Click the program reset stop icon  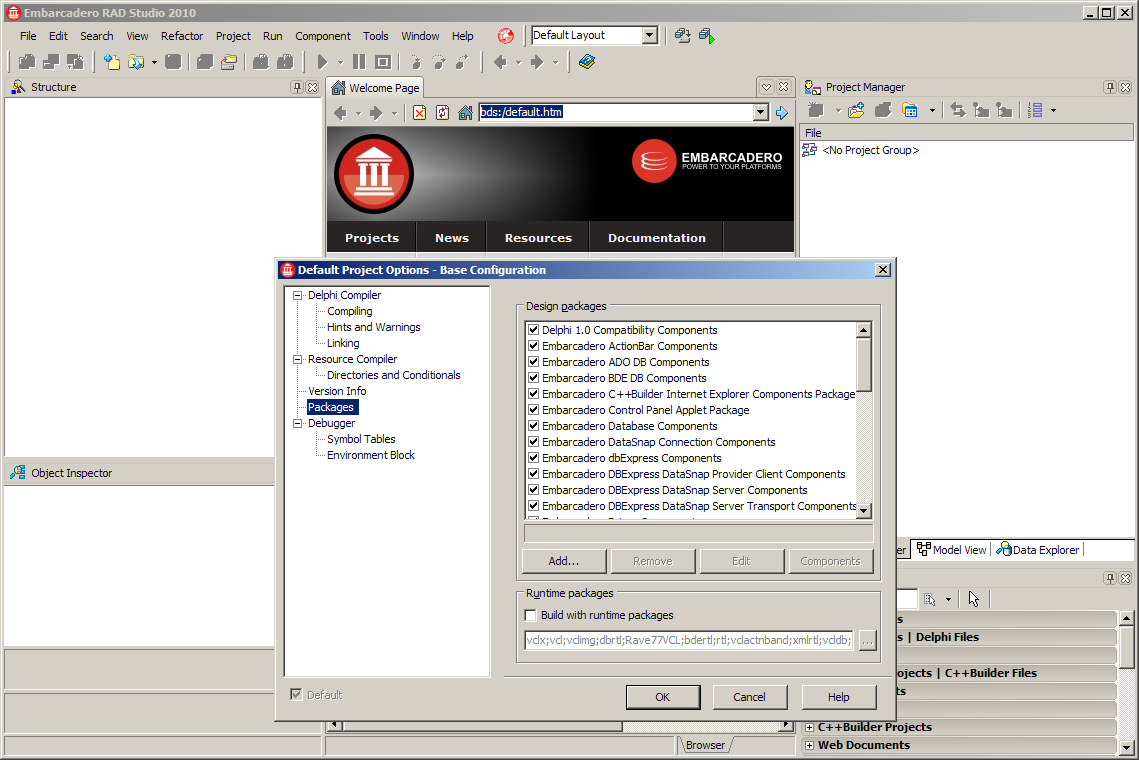pyautogui.click(x=383, y=62)
